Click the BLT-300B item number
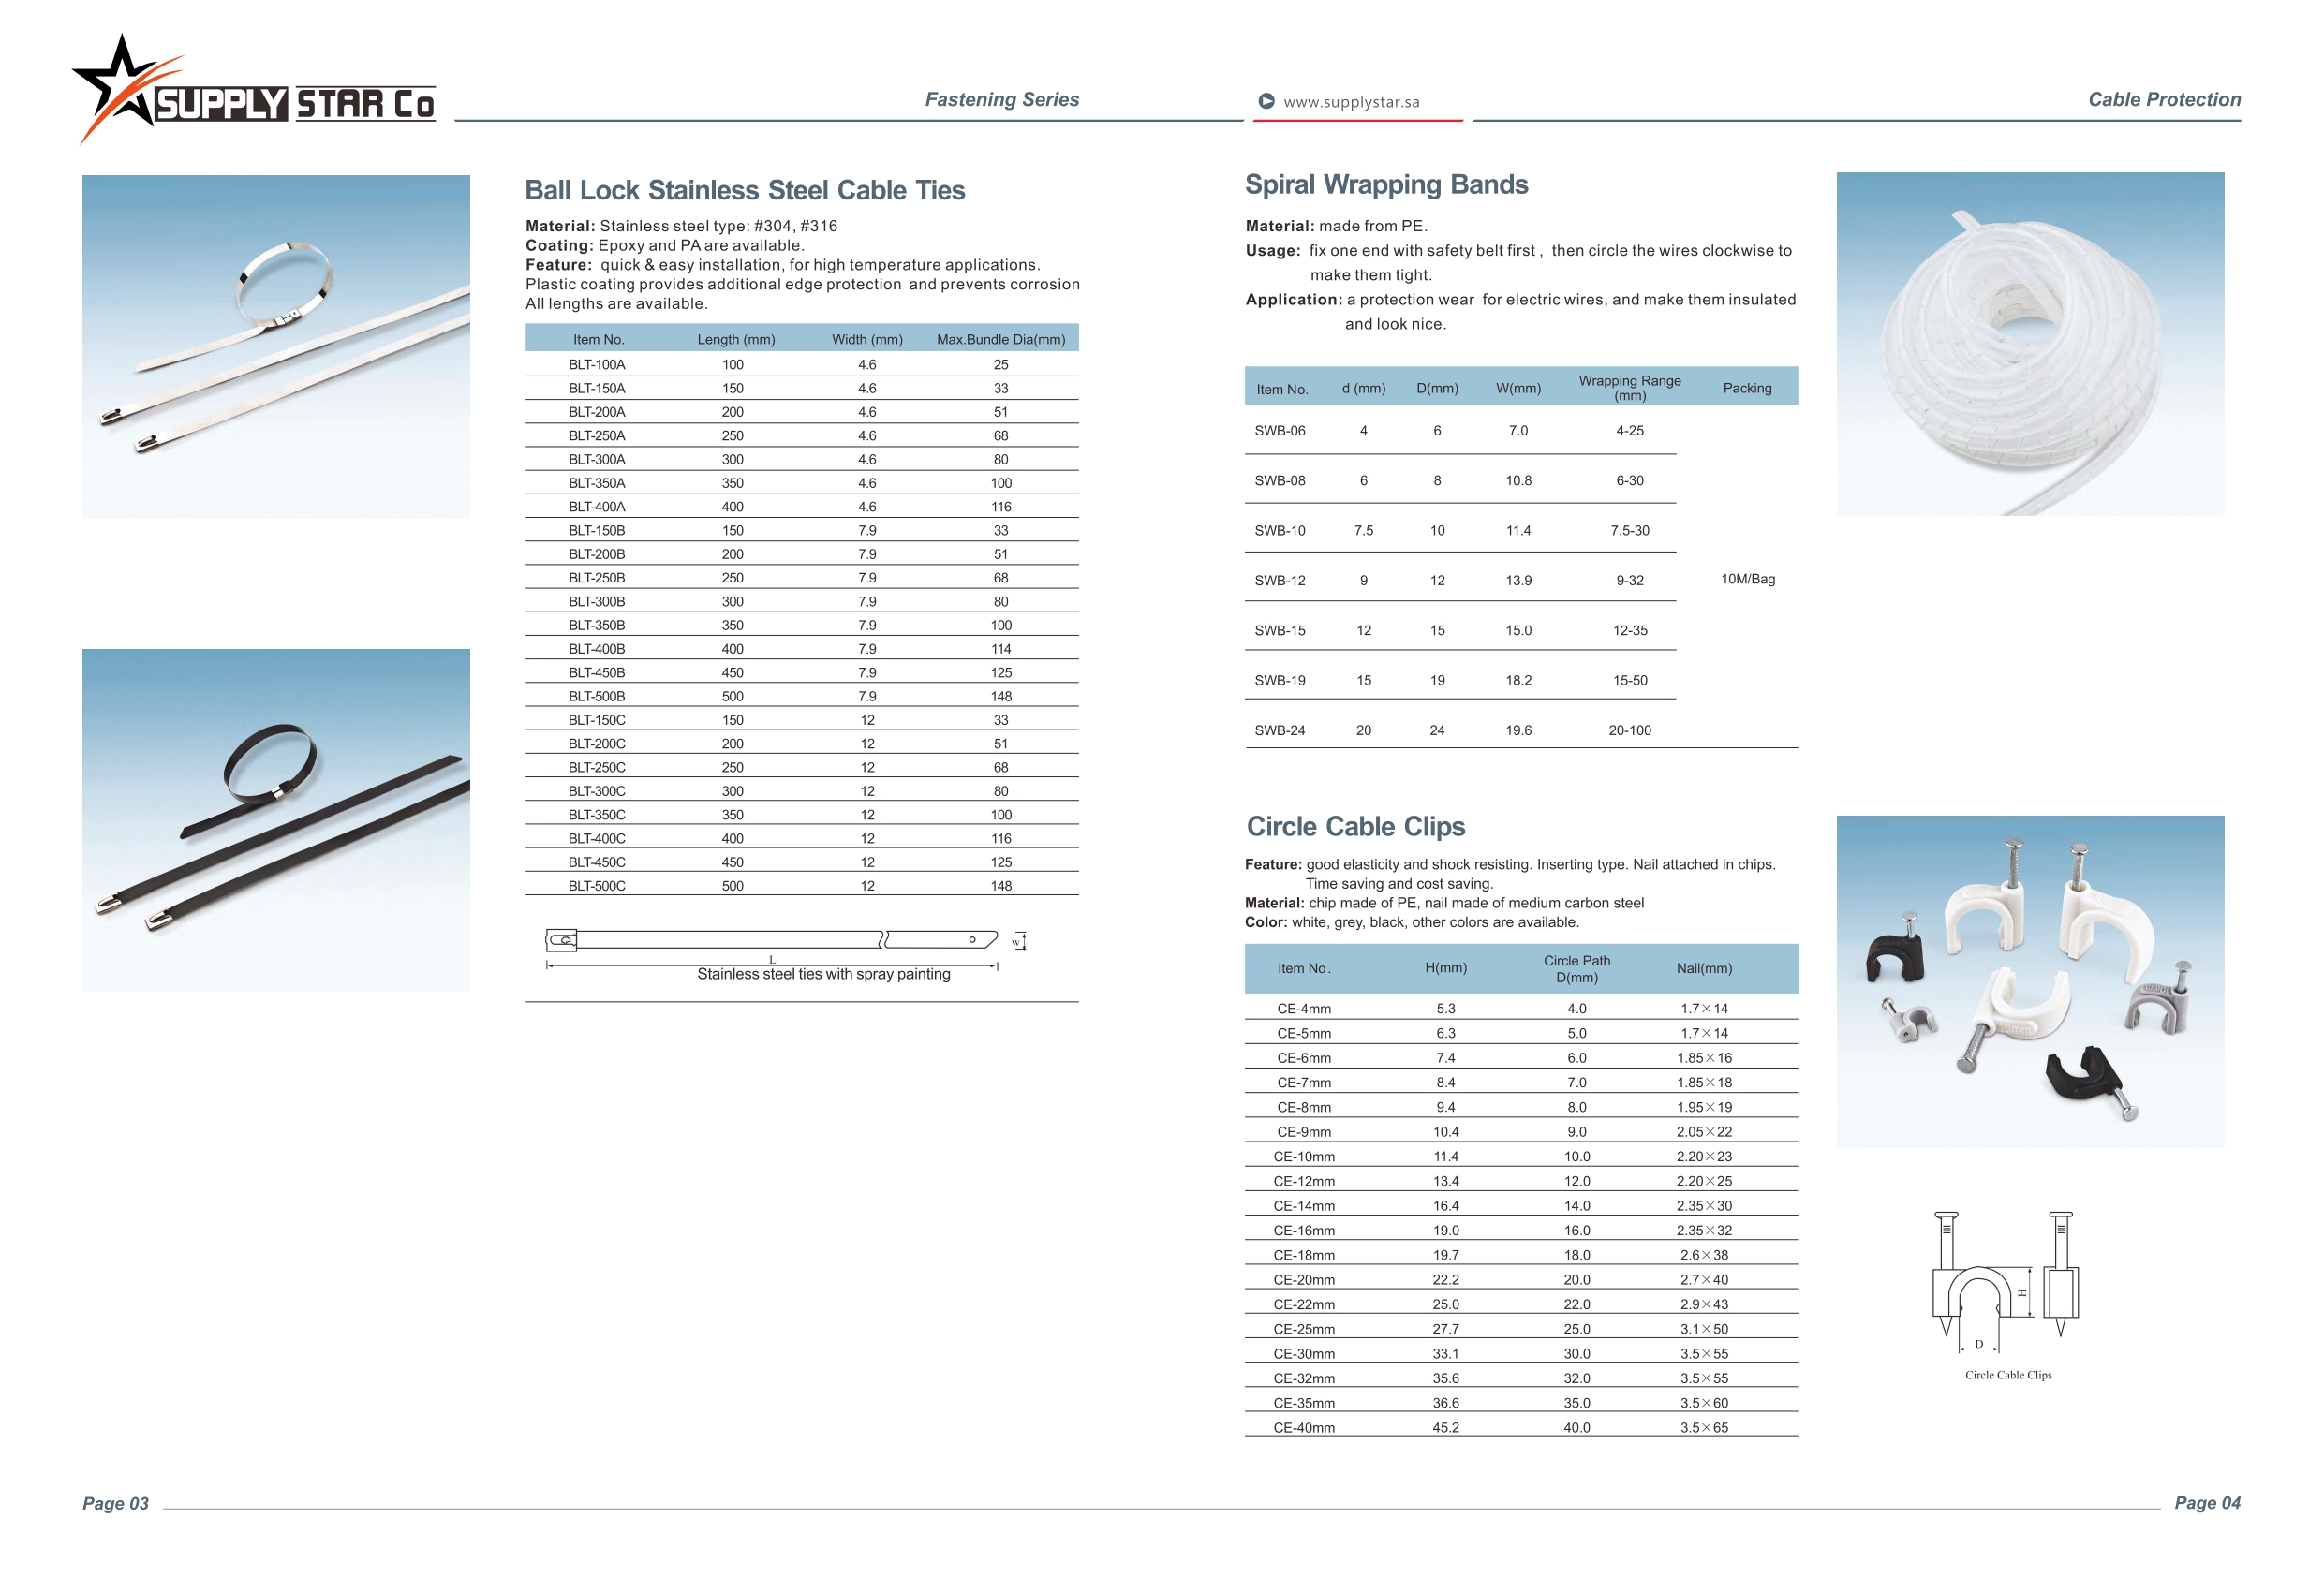 tap(597, 602)
